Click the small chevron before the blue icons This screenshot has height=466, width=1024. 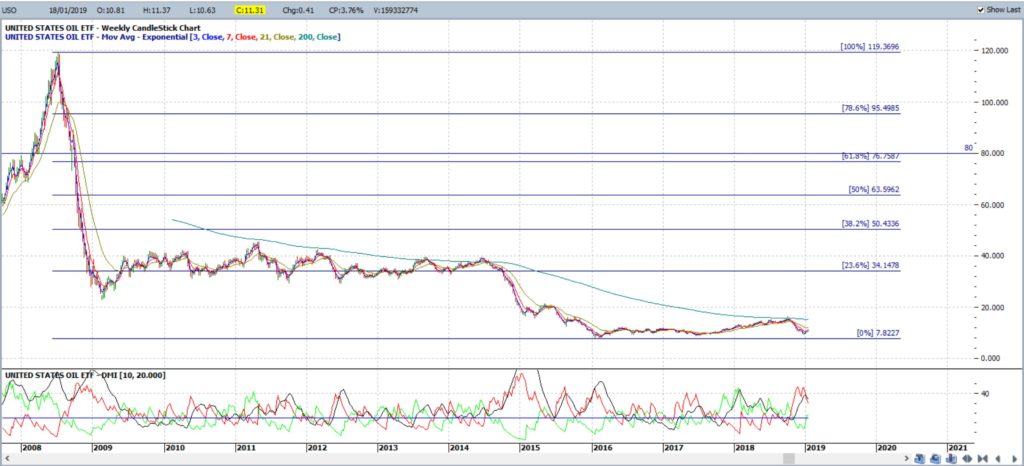[x=906, y=458]
